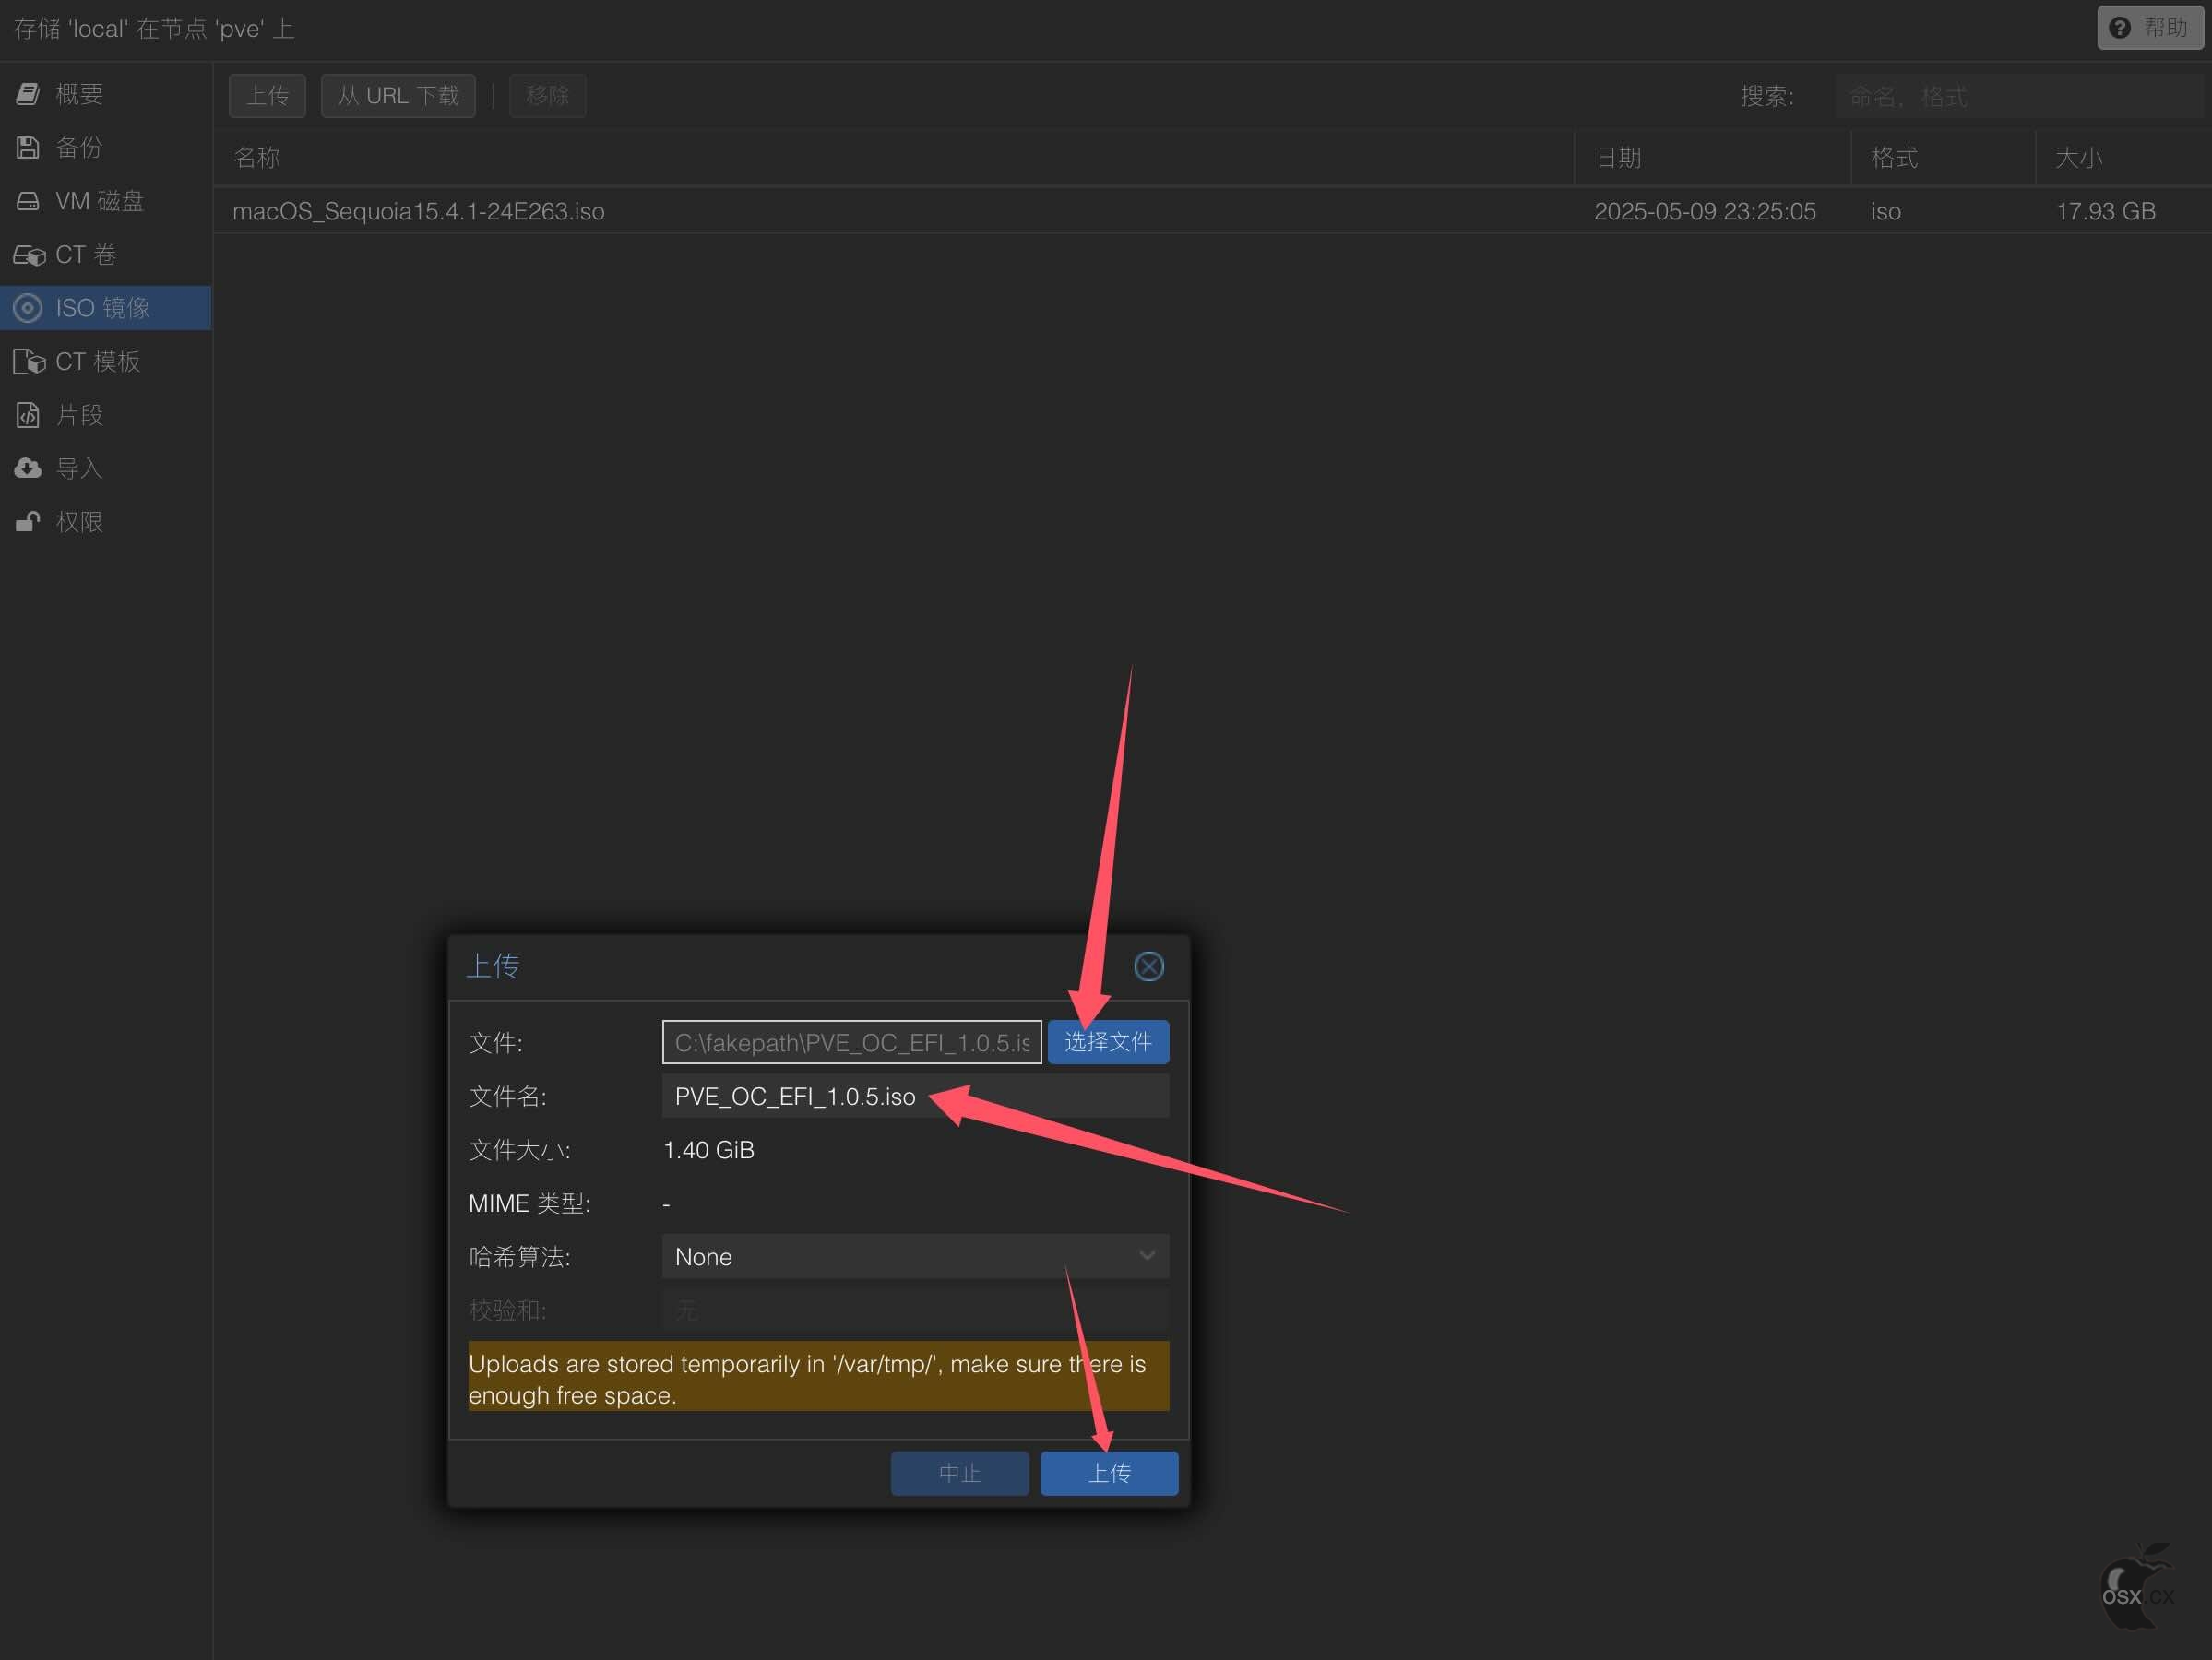Click 选择文件 choose file button
The height and width of the screenshot is (1660, 2212).
[1108, 1042]
